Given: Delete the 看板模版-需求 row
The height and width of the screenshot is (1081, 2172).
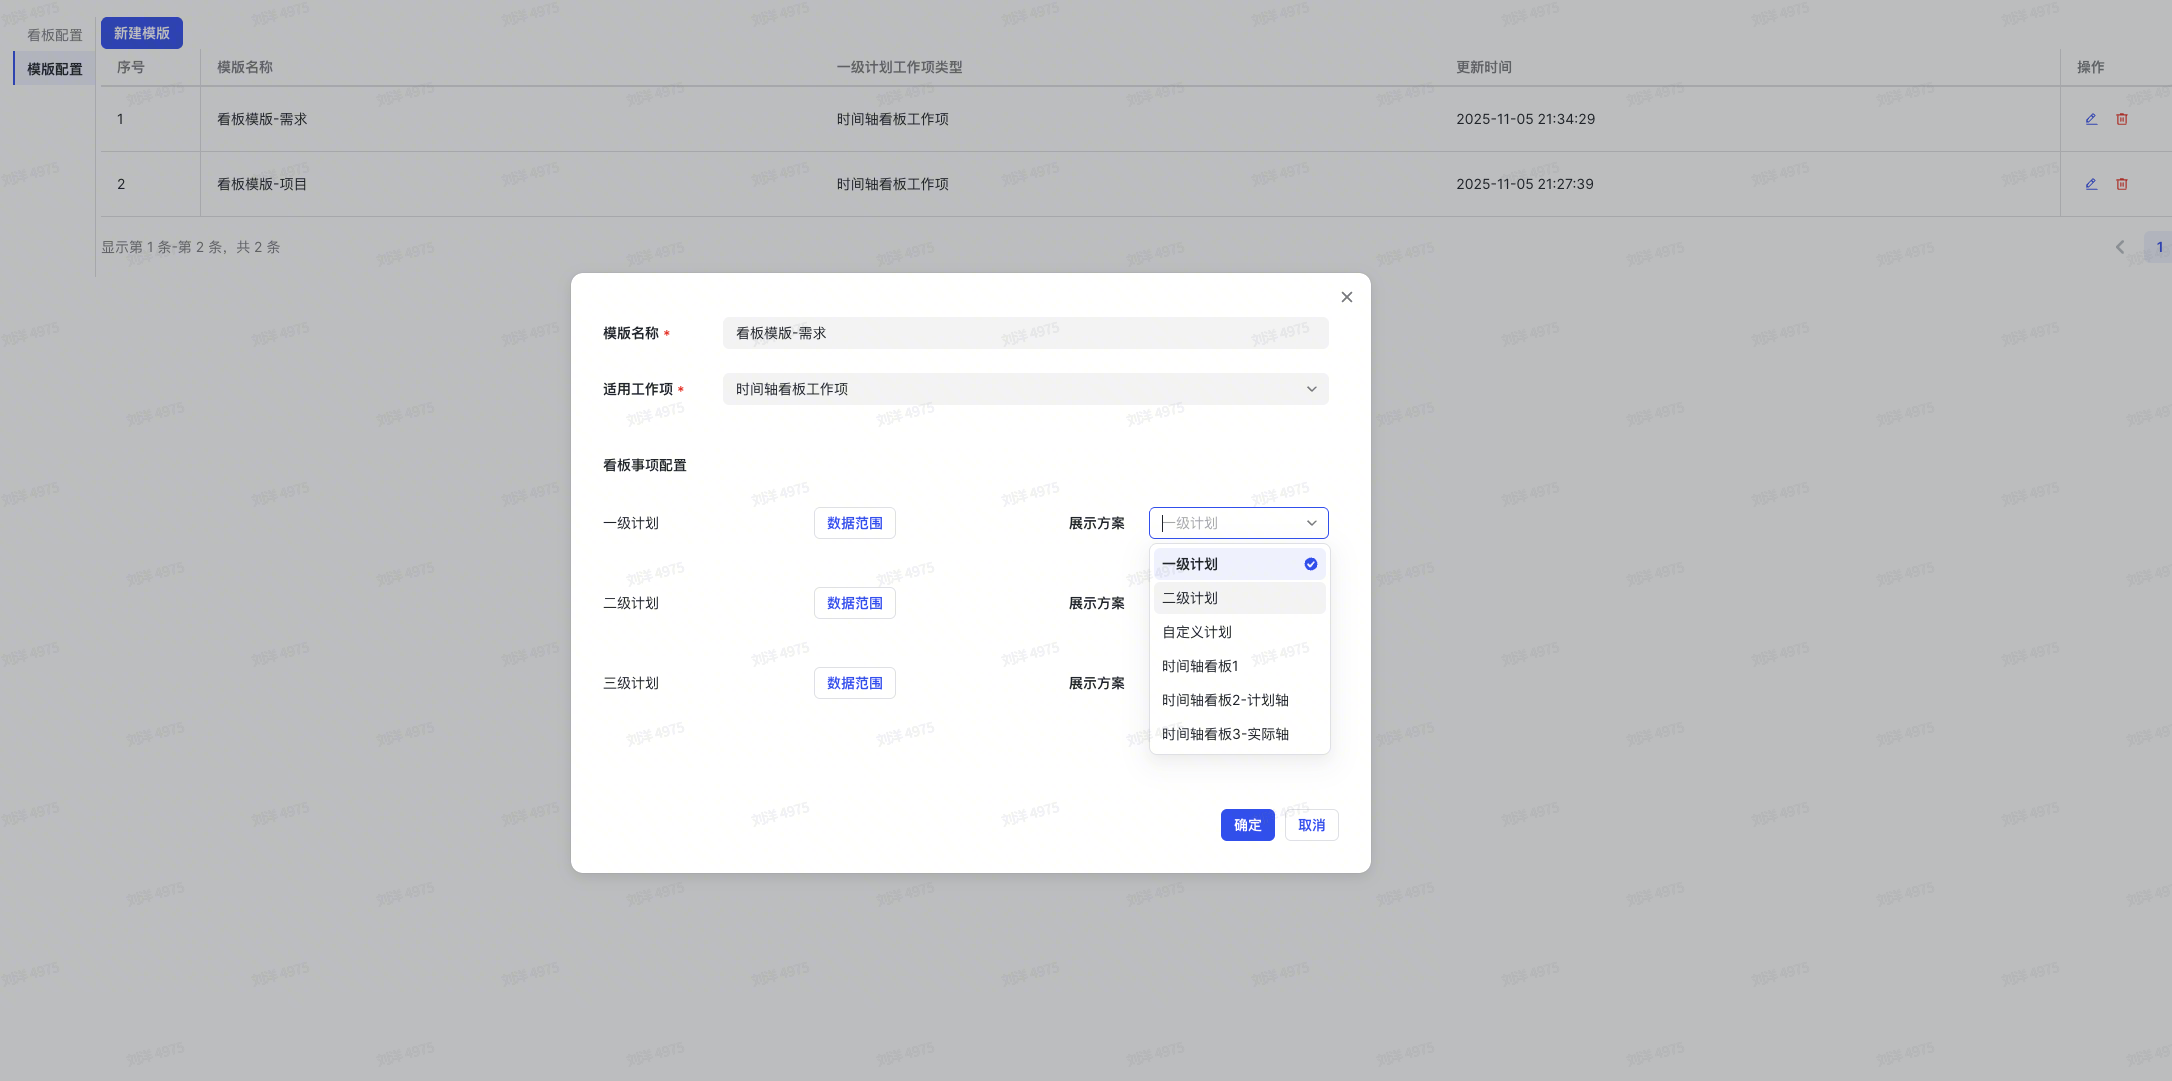Looking at the screenshot, I should coord(2122,119).
